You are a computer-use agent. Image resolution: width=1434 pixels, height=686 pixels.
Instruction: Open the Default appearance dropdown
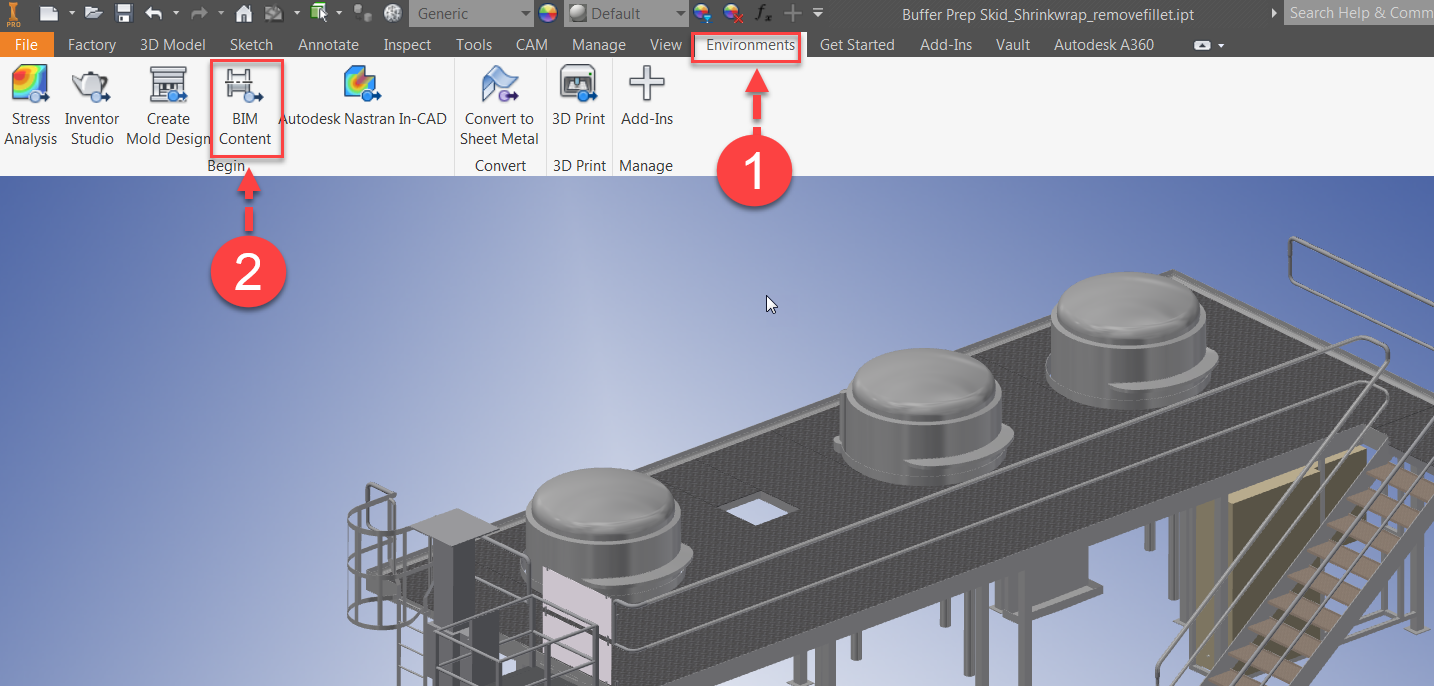pos(625,13)
